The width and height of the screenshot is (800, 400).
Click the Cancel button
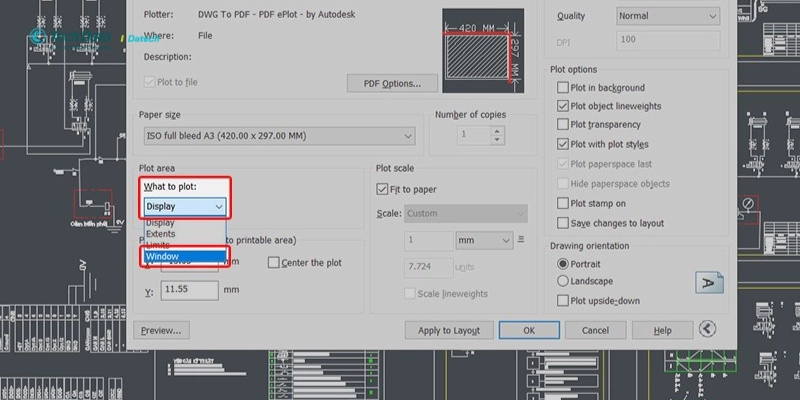coord(595,331)
